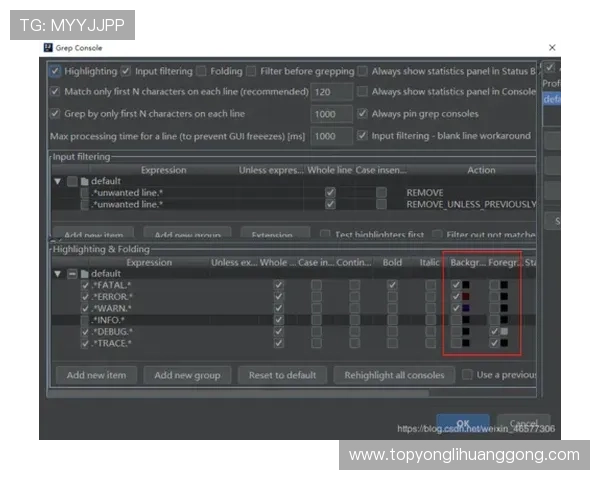
Task: Click Rehighlight all consoles button
Action: coord(393,375)
